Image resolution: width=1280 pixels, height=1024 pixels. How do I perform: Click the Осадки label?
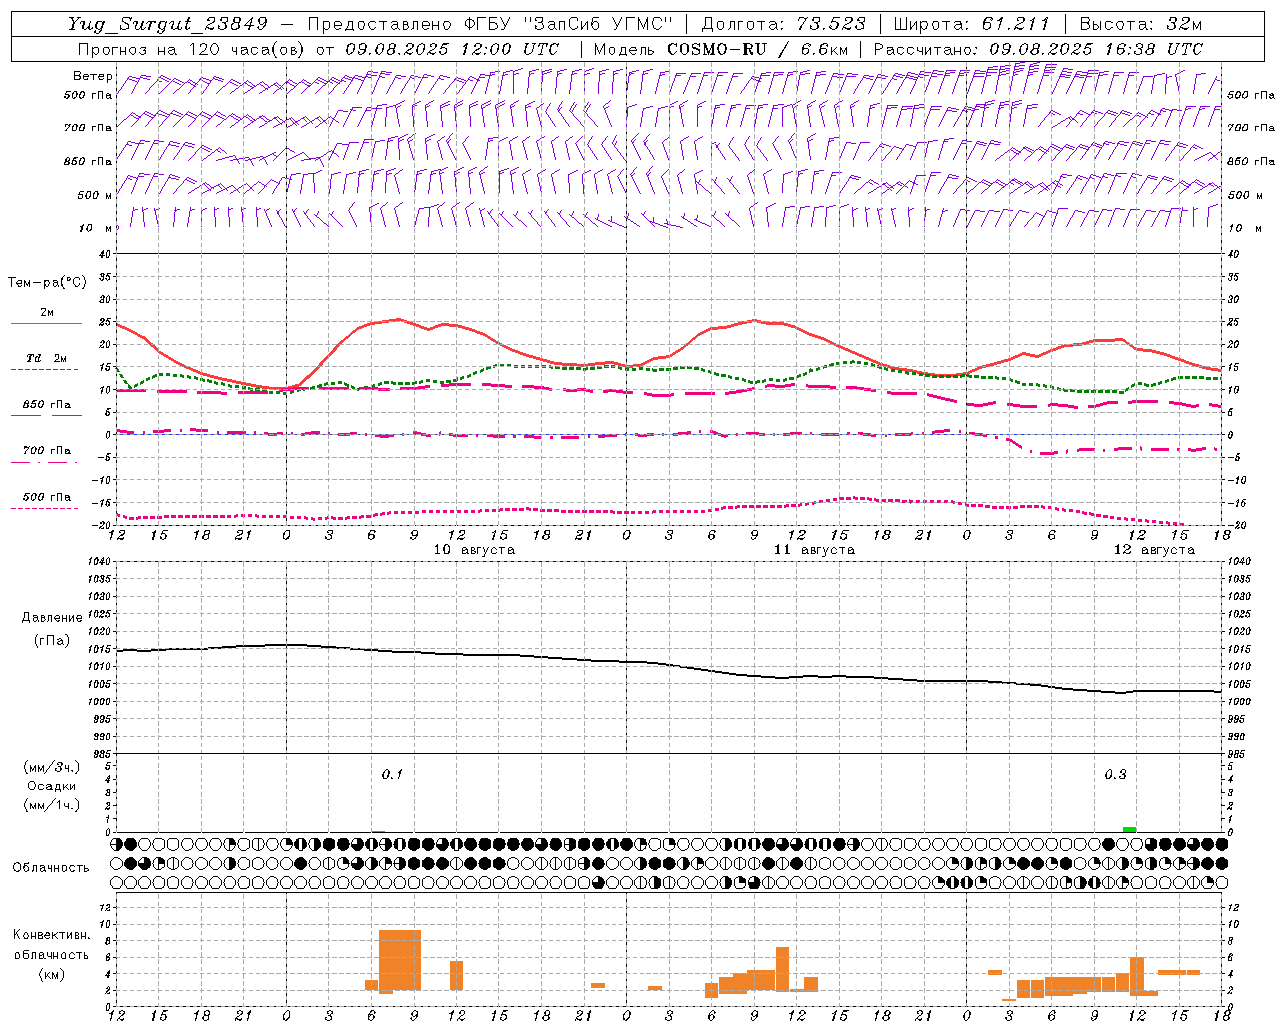coord(52,786)
